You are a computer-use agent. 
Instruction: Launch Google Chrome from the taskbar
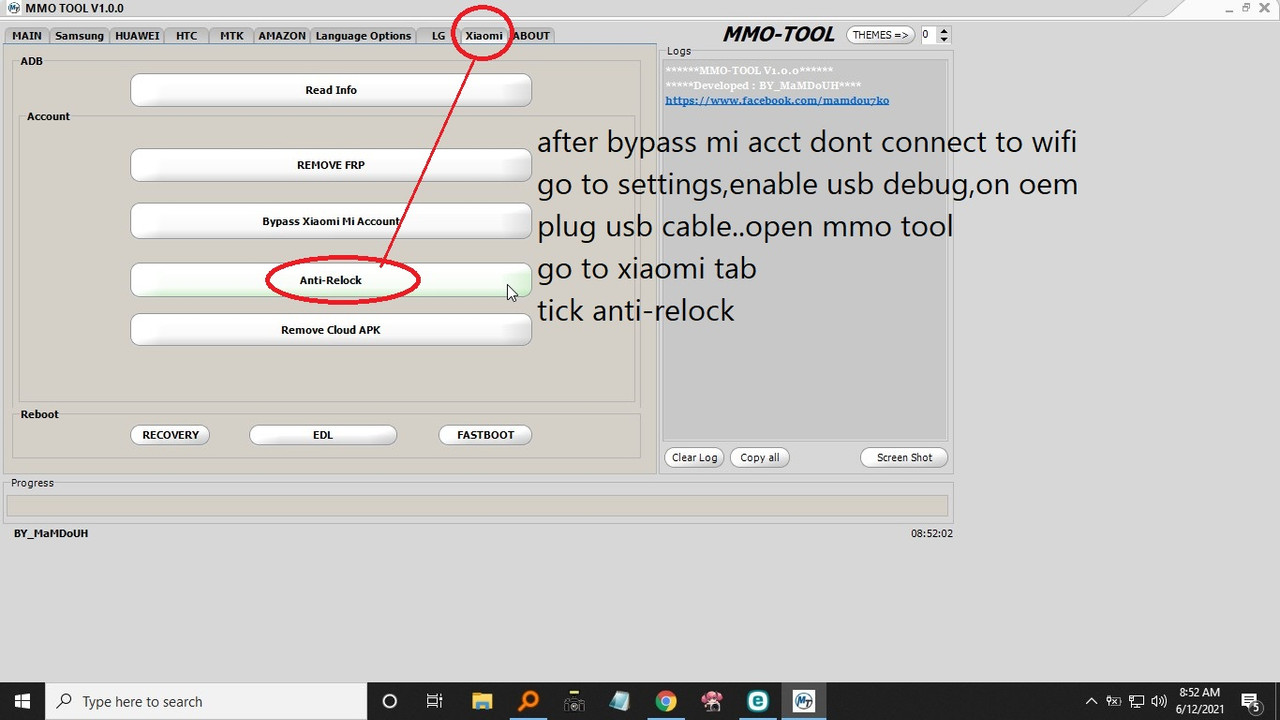pos(665,701)
